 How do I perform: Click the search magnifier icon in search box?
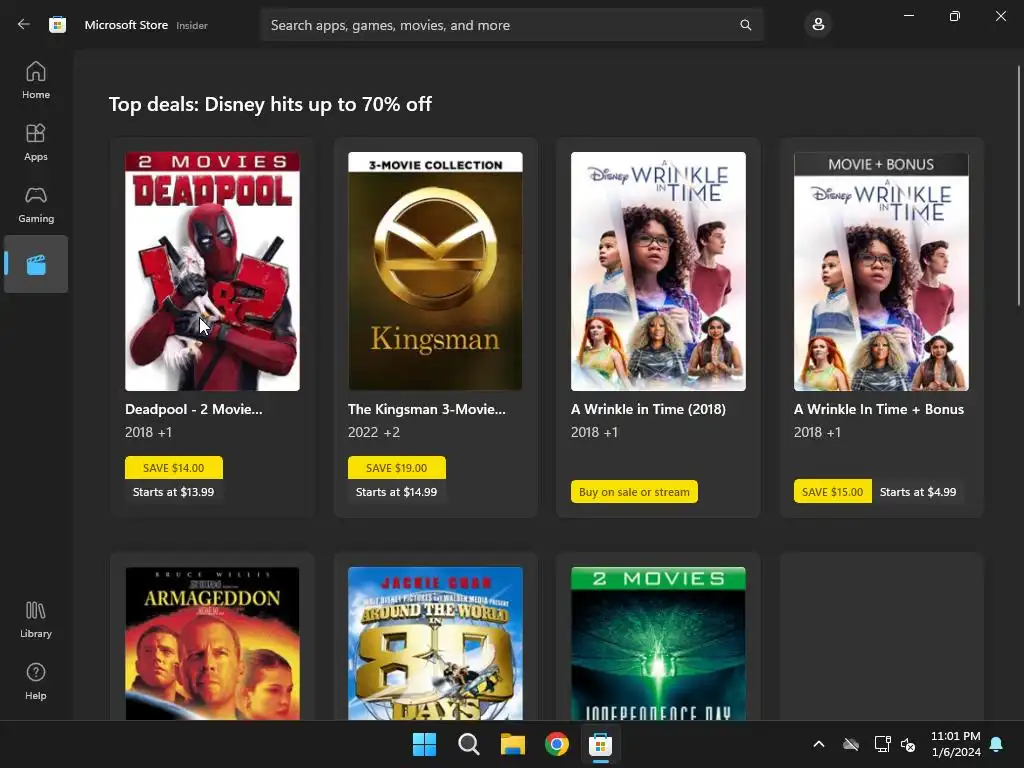pyautogui.click(x=745, y=25)
